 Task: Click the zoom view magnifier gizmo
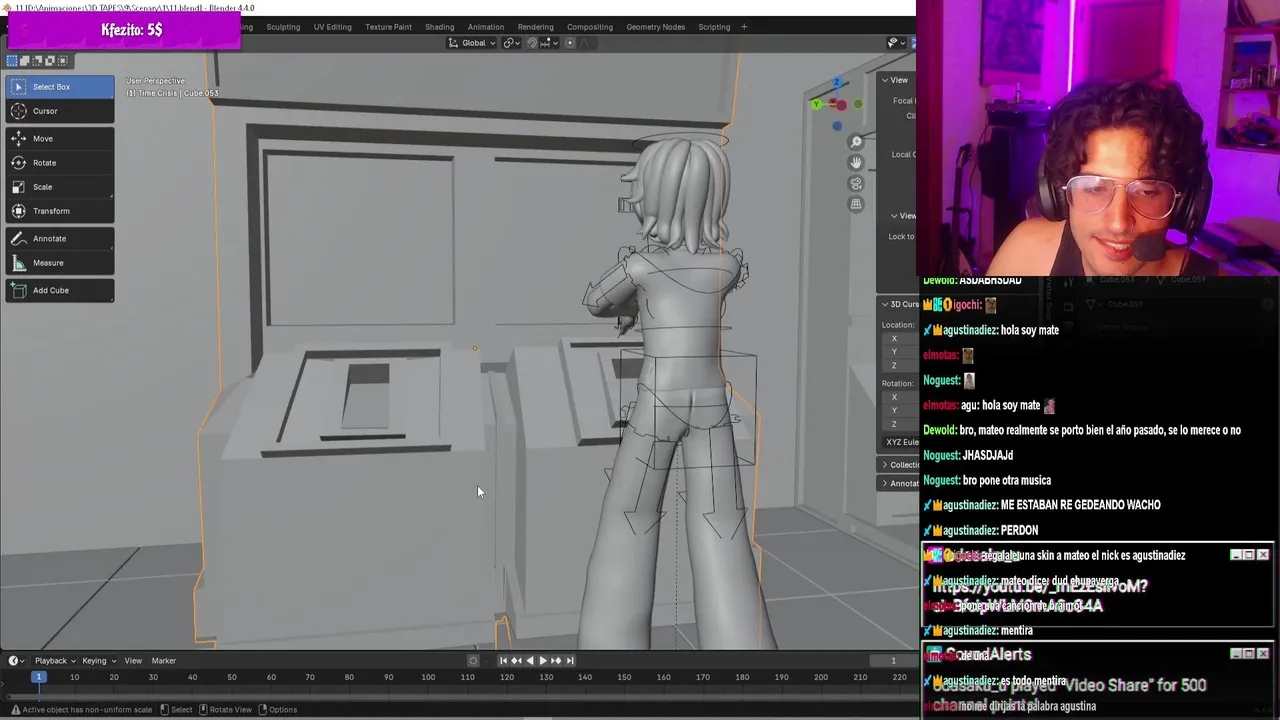855,142
